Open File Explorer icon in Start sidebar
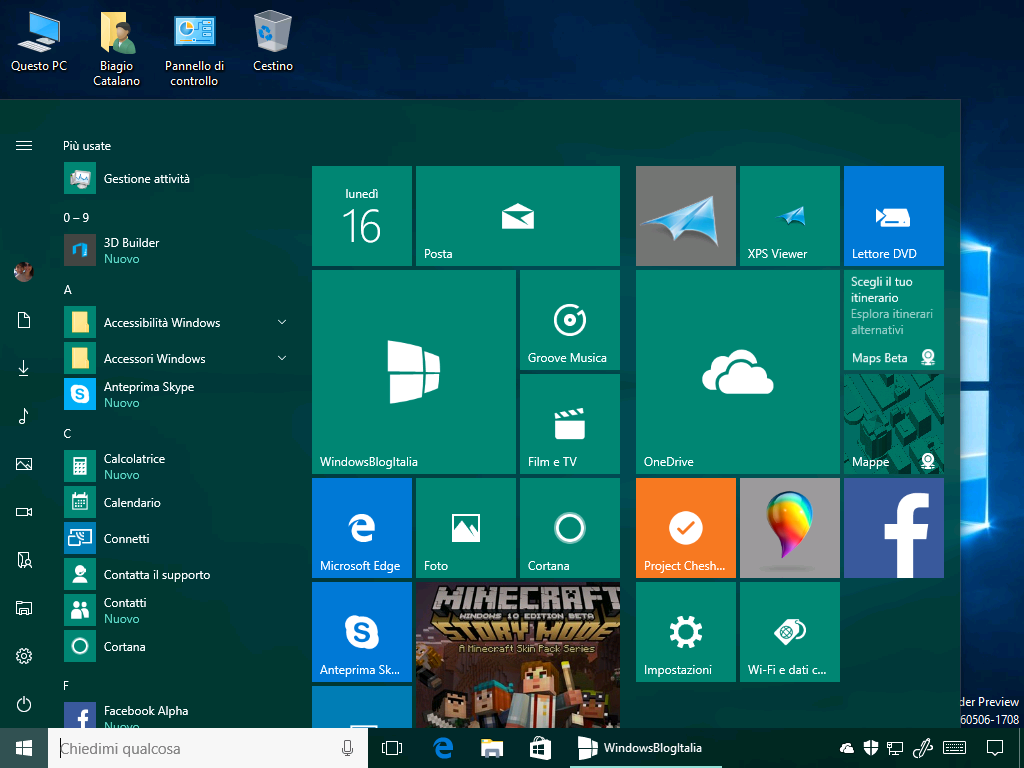 24,608
